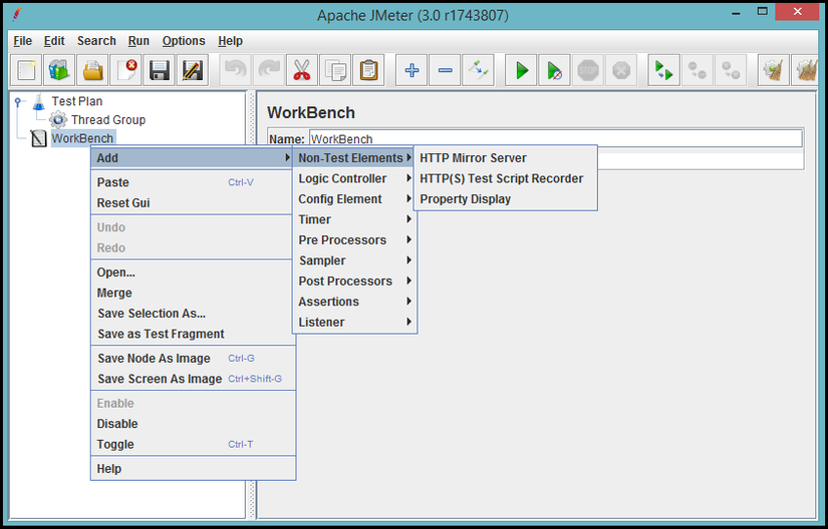Click the Start no pauses icon
The image size is (828, 529).
(x=553, y=70)
